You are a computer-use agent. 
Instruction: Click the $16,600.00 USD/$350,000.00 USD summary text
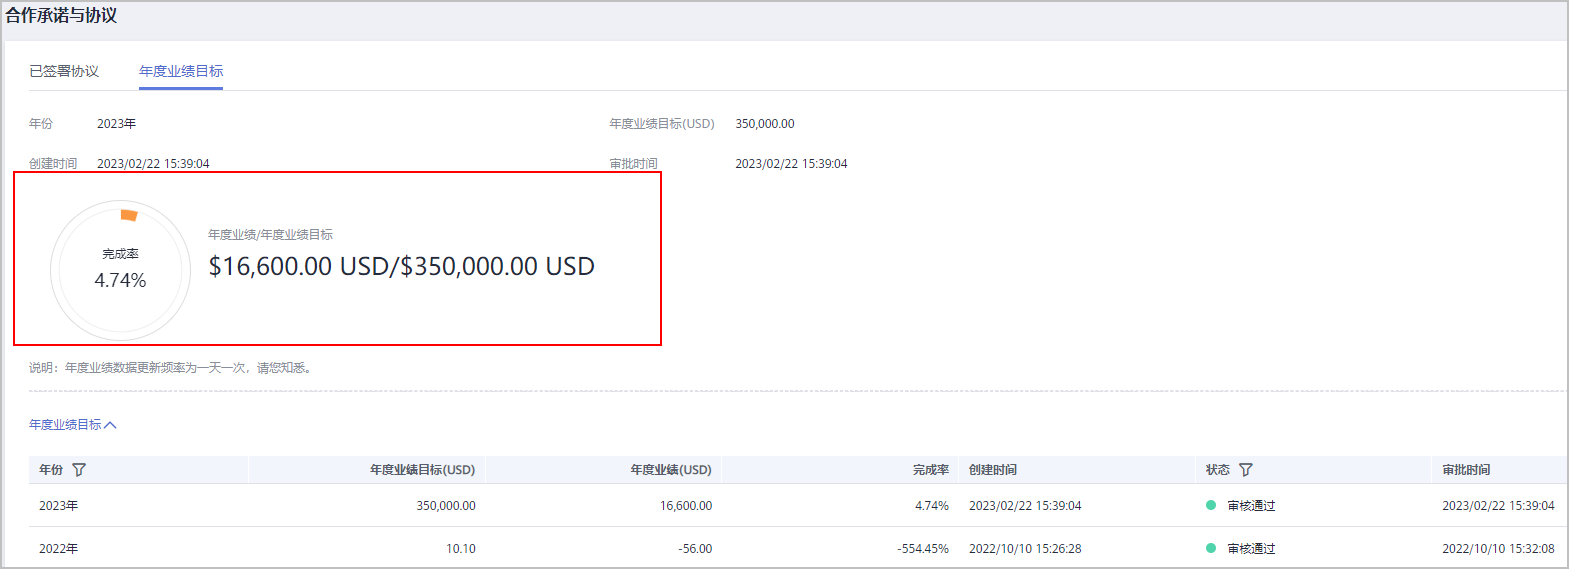401,266
